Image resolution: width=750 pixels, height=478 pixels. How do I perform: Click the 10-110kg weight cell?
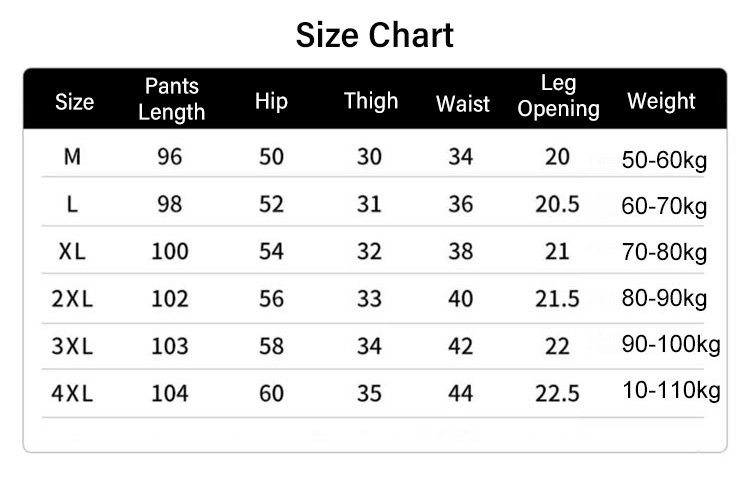pyautogui.click(x=670, y=390)
